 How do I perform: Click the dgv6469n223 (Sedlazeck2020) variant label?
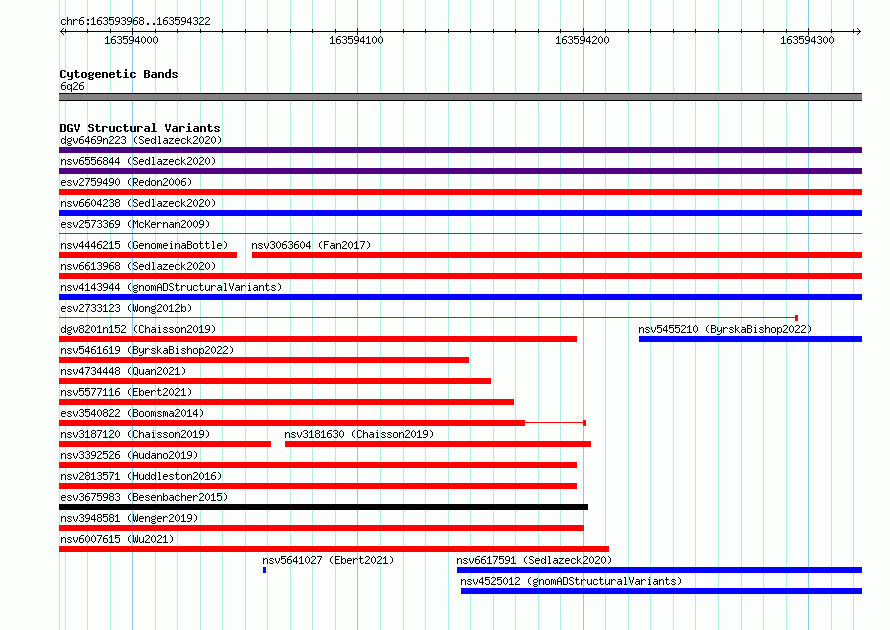[x=141, y=140]
